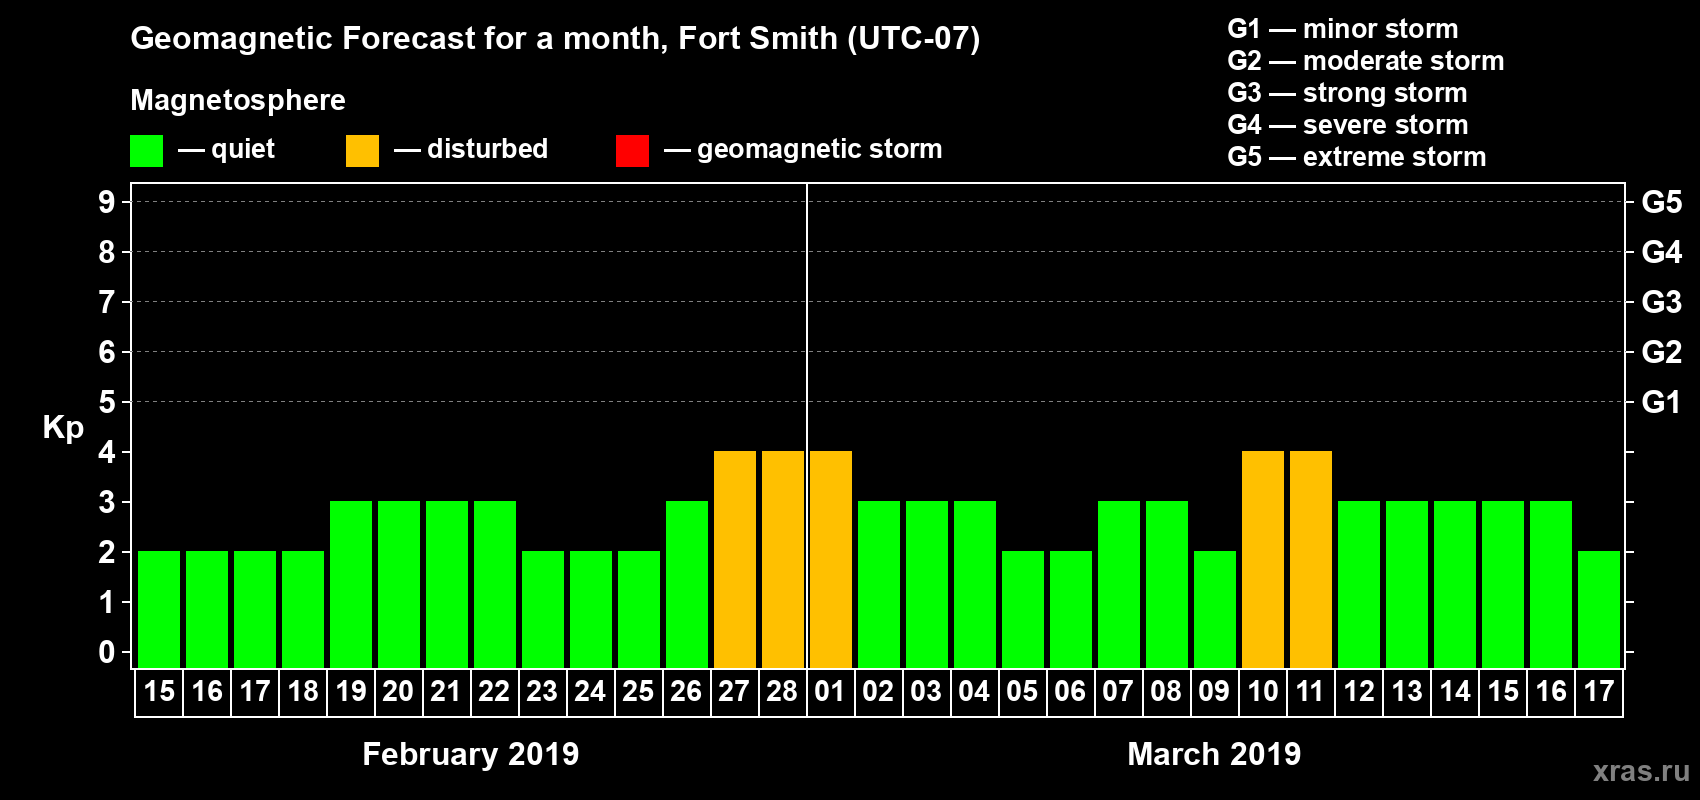This screenshot has width=1700, height=800.
Task: Click the 'G5 — extreme storm' legend line
Action: coord(1357,157)
